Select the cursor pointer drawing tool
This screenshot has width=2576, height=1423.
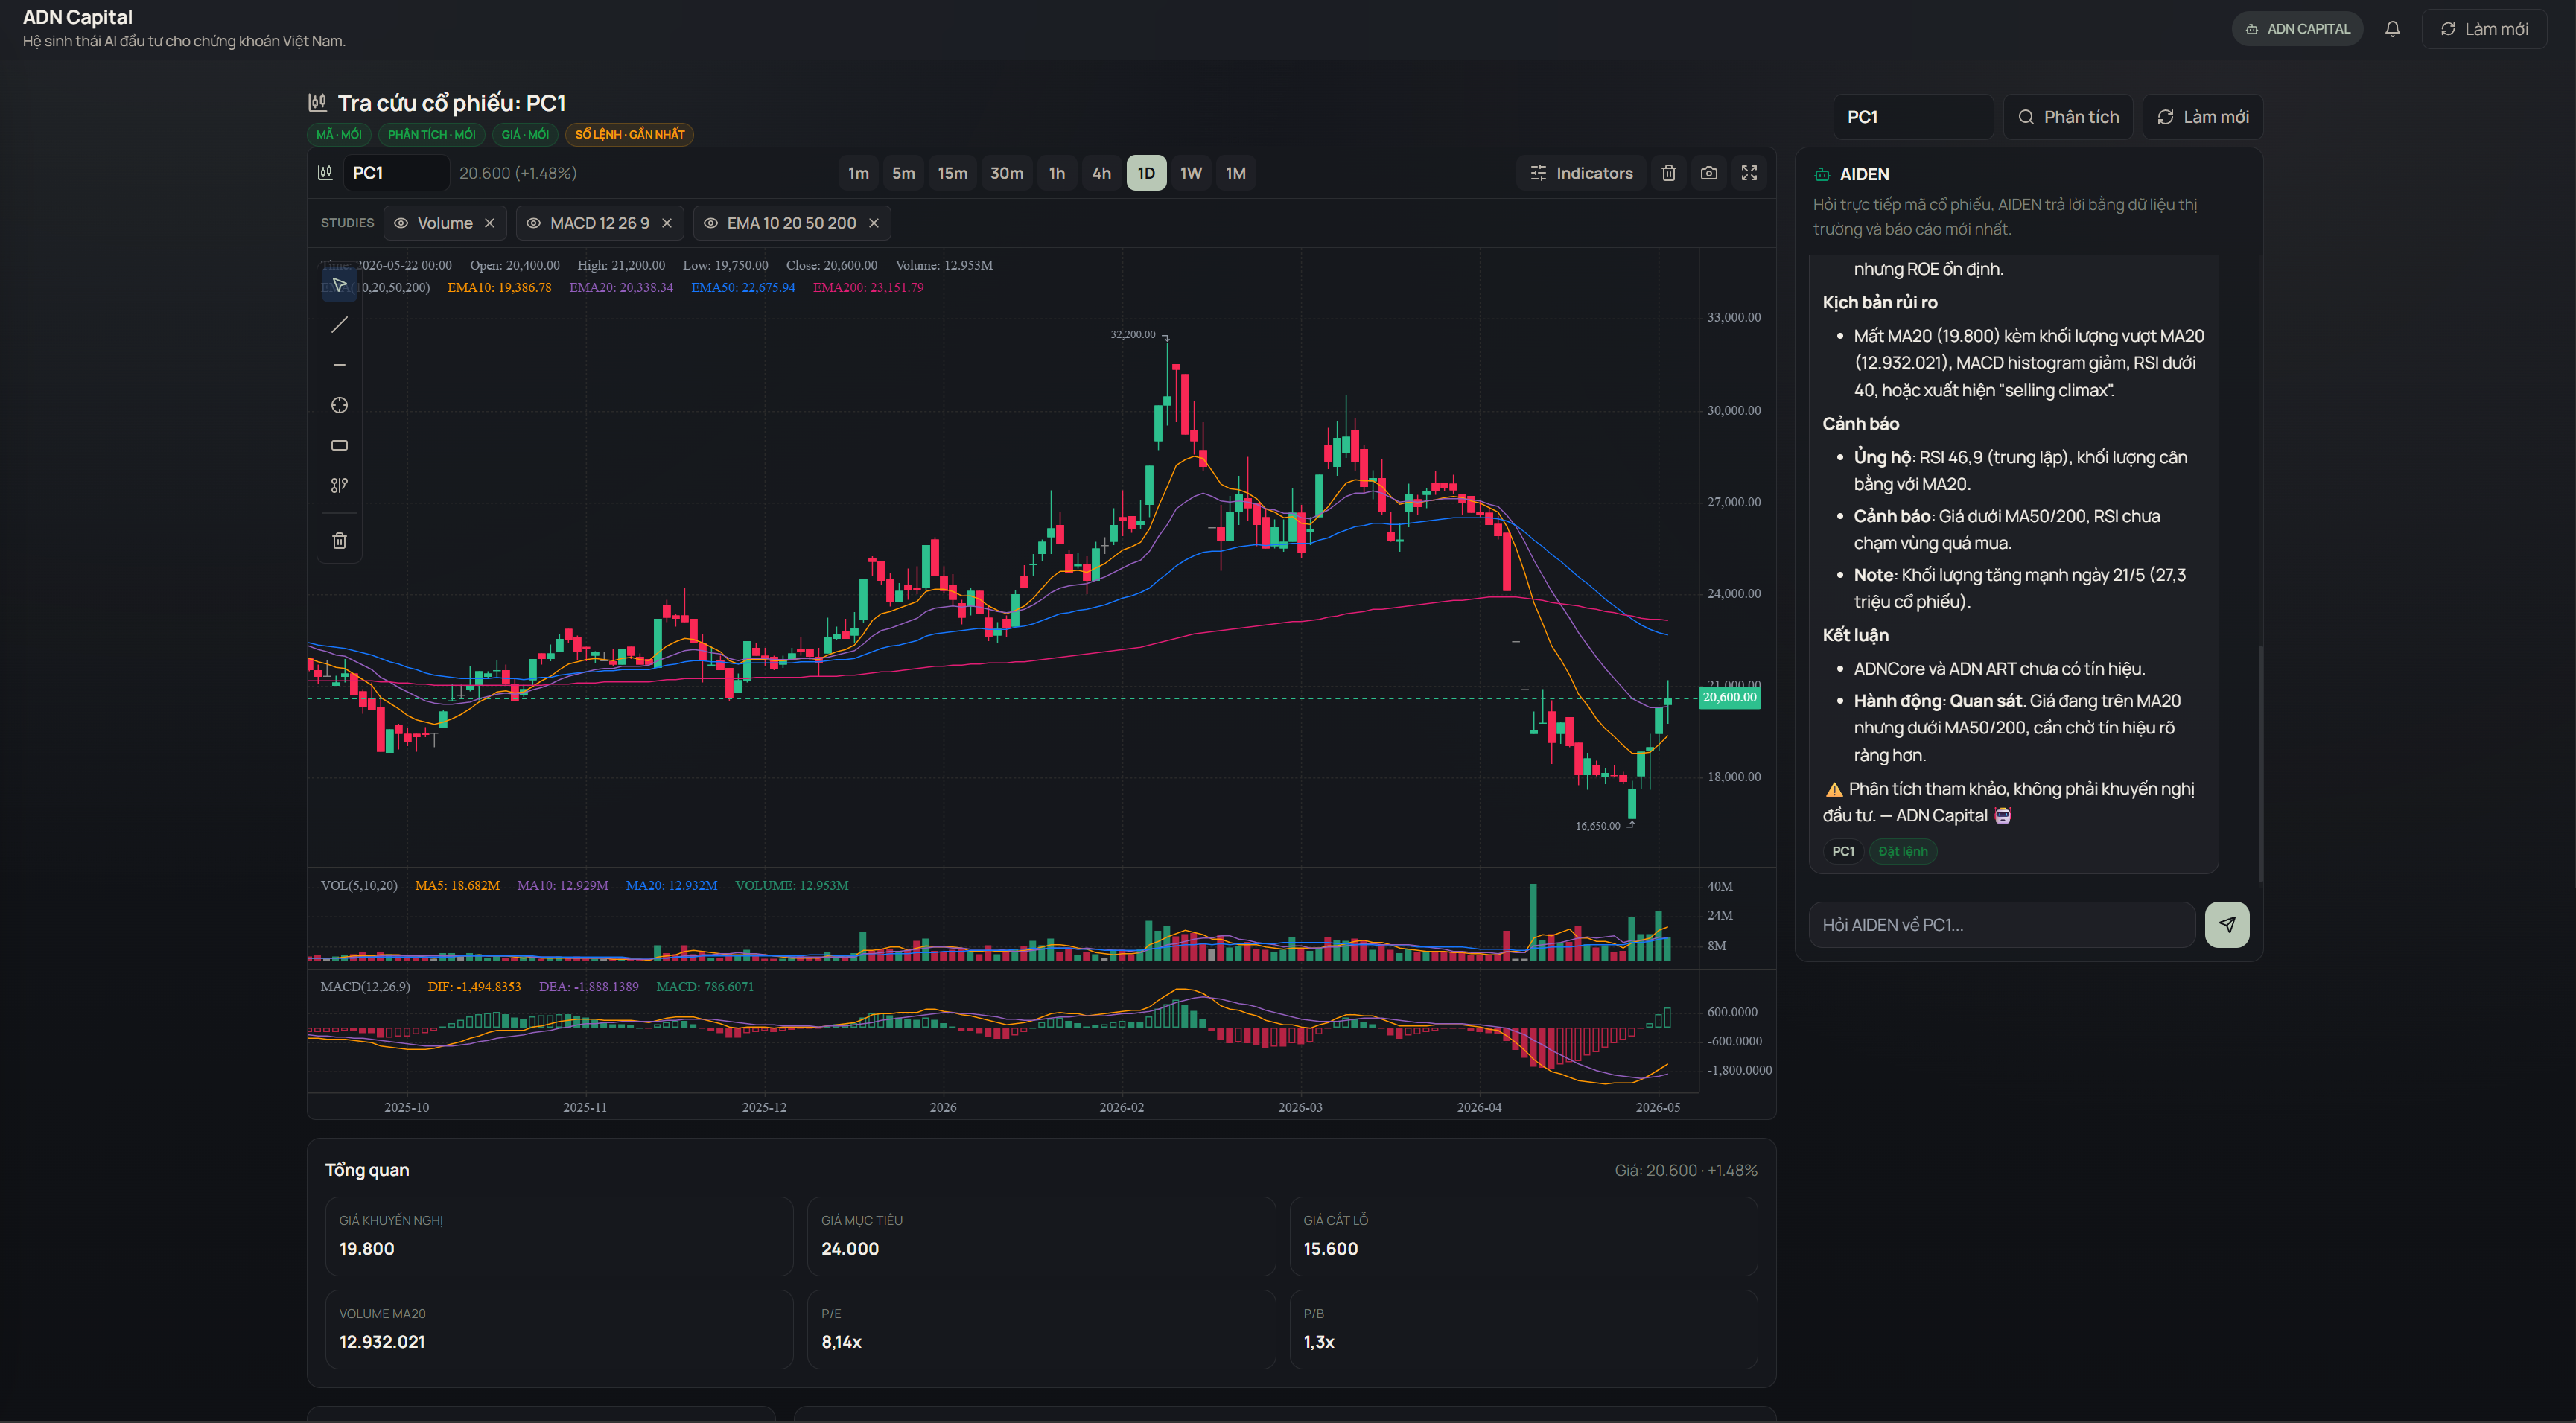click(339, 285)
